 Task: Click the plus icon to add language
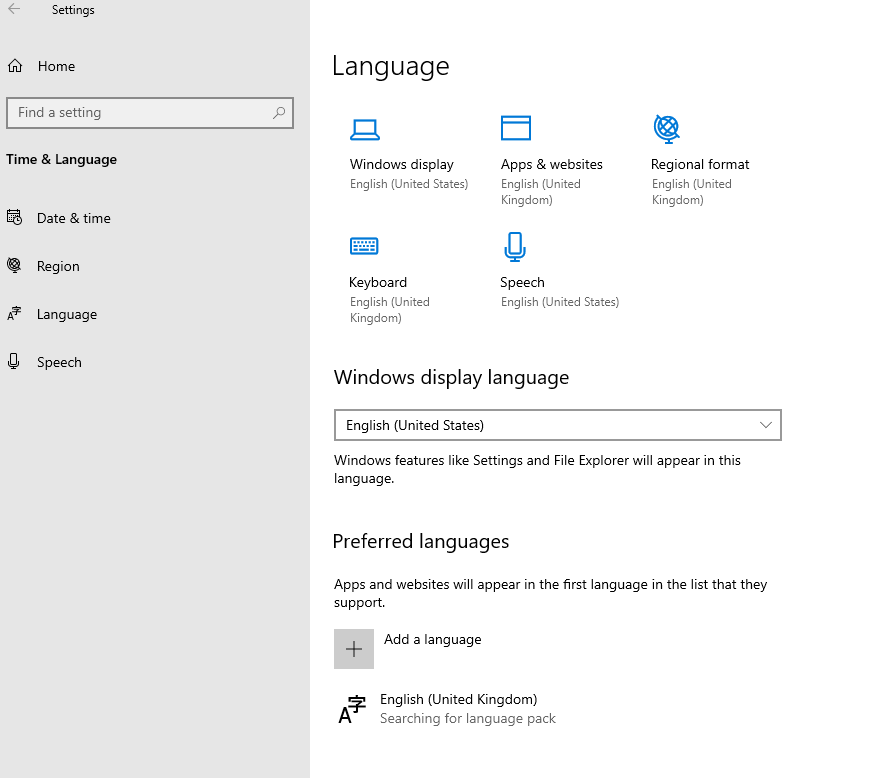click(x=354, y=649)
